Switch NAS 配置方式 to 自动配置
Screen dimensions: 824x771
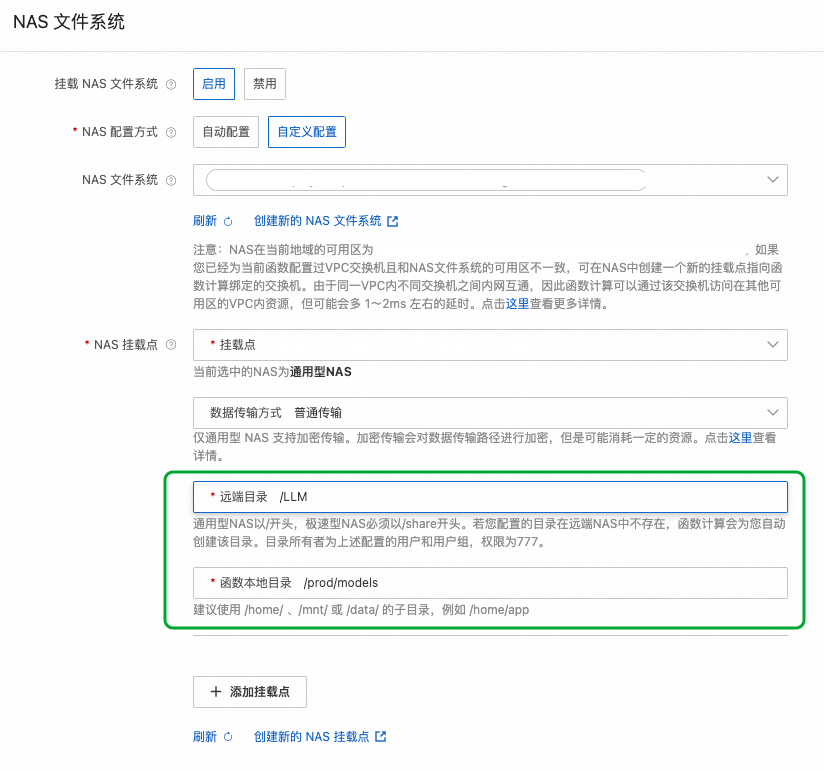tap(225, 131)
